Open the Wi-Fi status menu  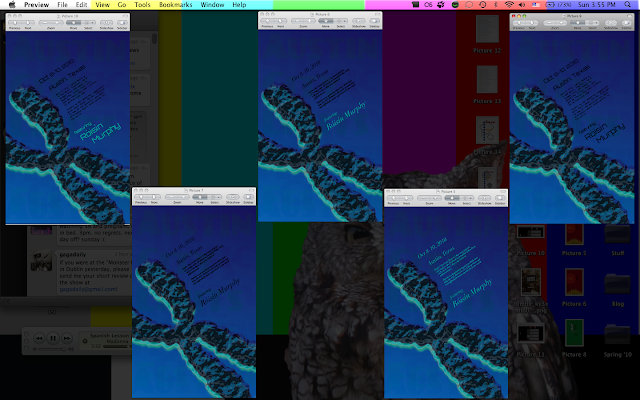click(x=509, y=4)
